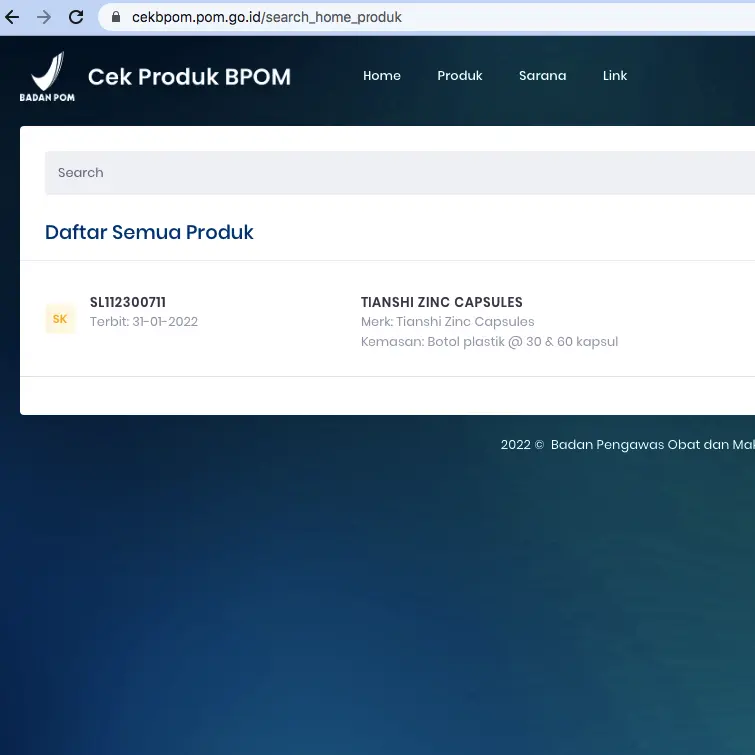Screen dimensions: 755x755
Task: Reload the page with the refresh icon
Action: pyautogui.click(x=76, y=17)
